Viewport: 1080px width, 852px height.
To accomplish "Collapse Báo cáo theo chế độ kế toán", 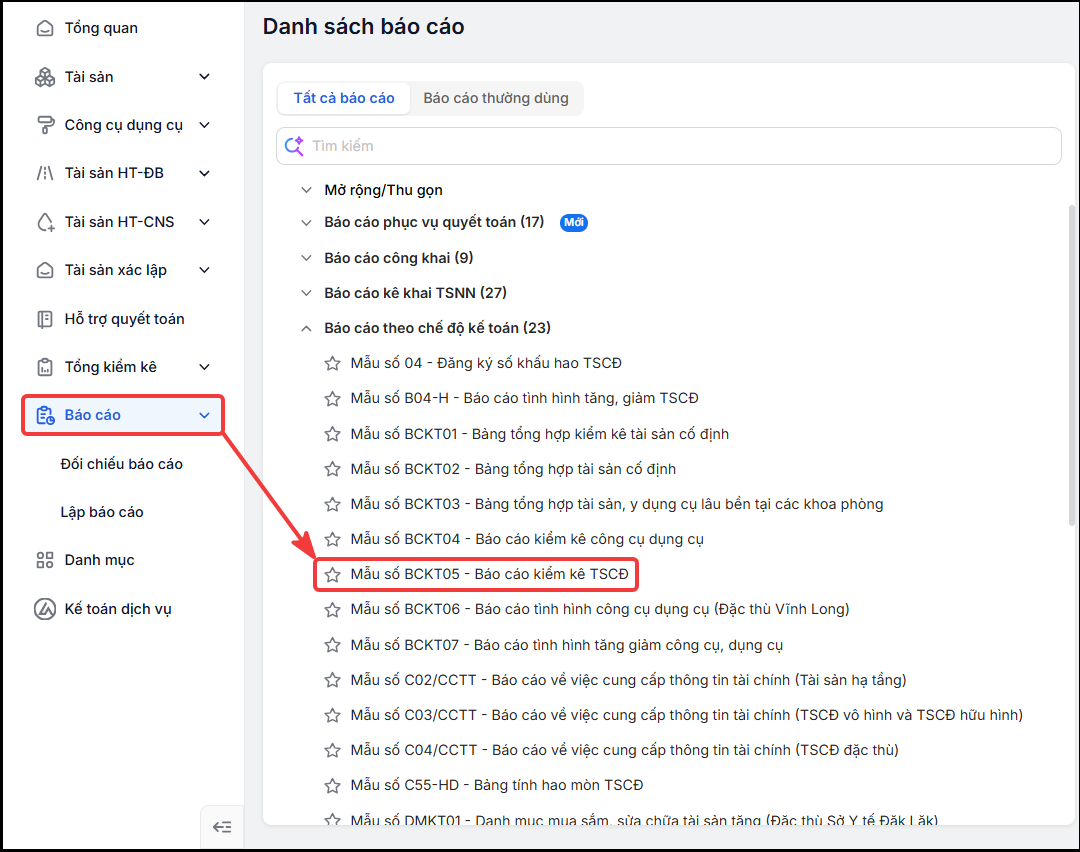I will [x=307, y=329].
